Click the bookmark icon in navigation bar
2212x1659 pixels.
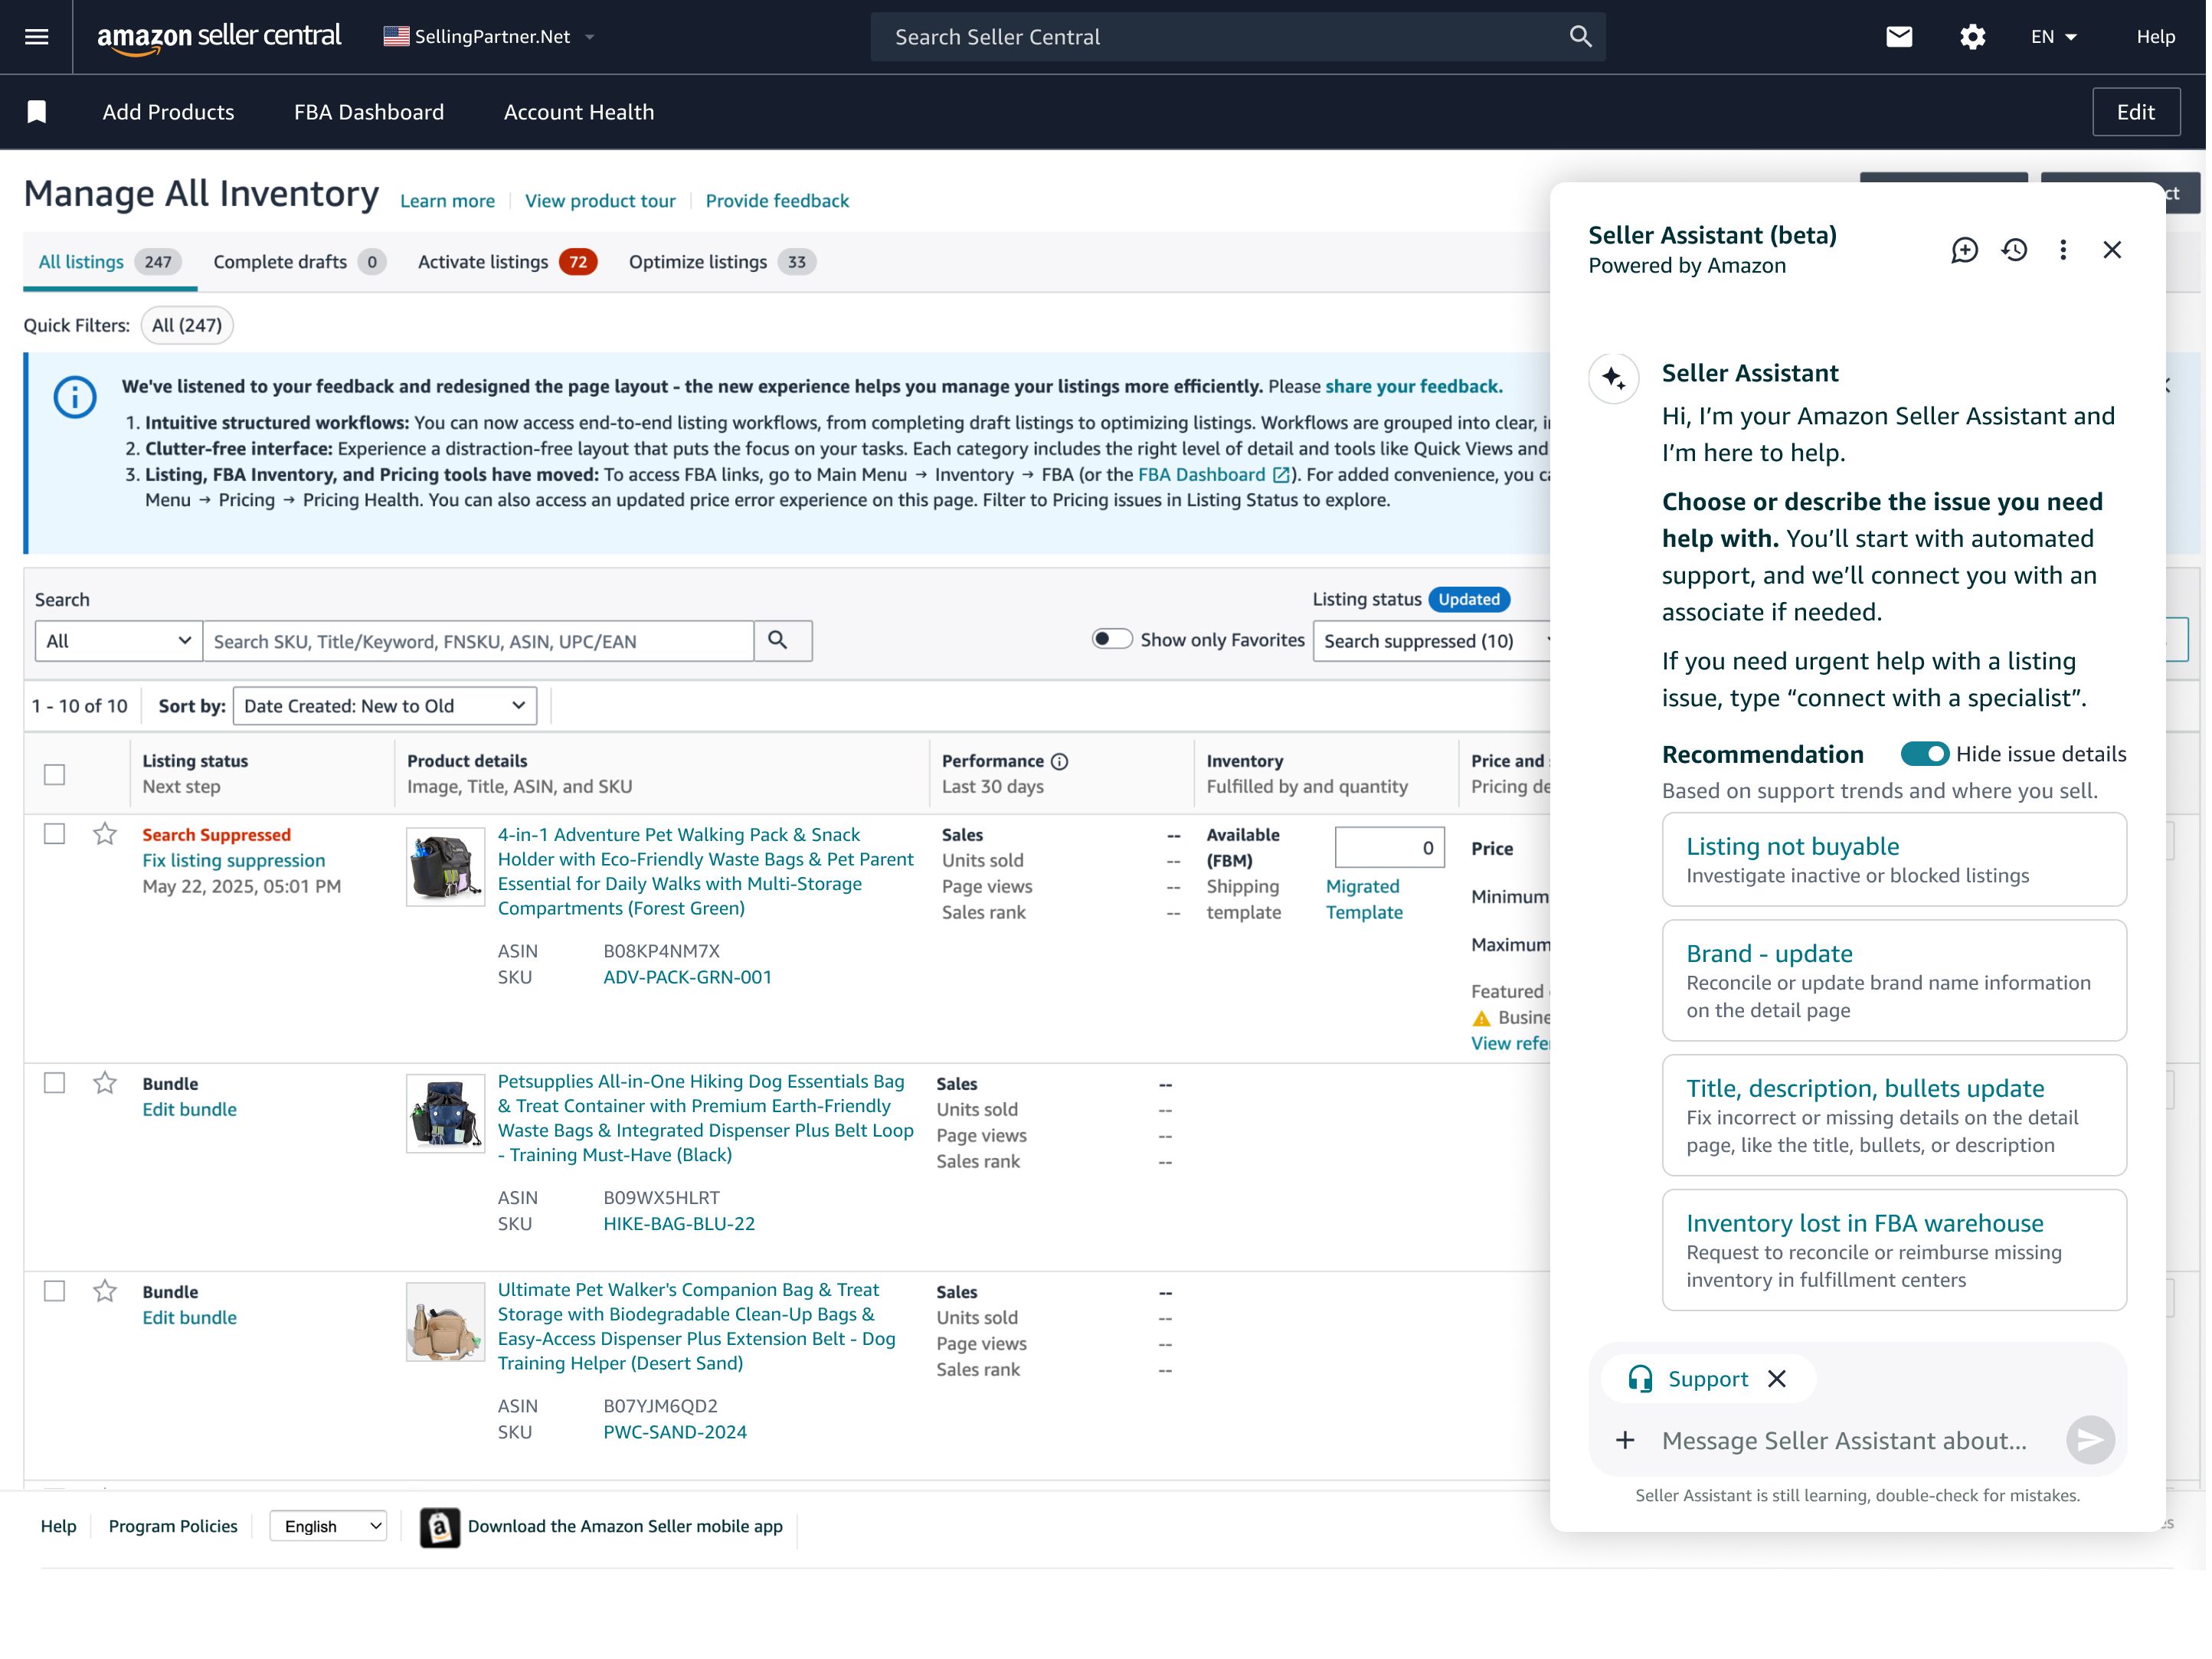coord(37,112)
